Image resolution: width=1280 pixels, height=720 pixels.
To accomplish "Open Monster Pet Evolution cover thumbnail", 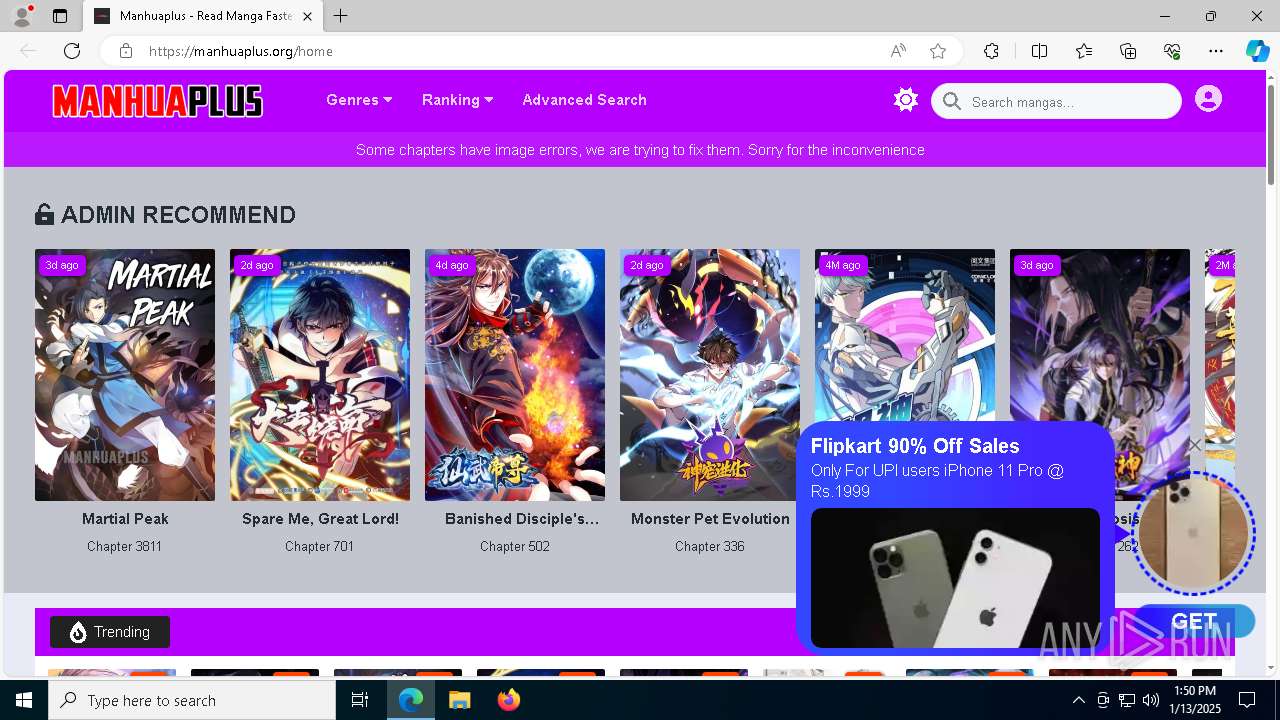I will pyautogui.click(x=710, y=375).
